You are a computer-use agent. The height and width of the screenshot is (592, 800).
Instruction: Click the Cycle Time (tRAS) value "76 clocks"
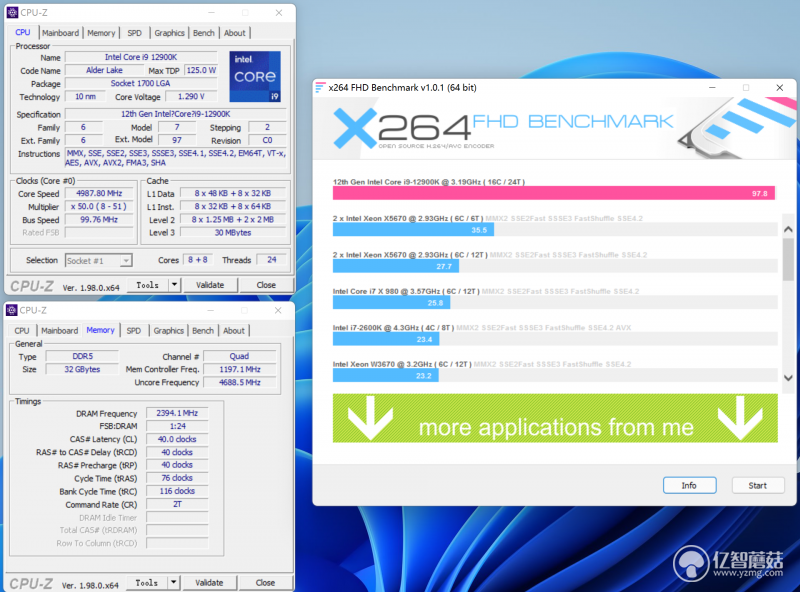[x=177, y=478]
